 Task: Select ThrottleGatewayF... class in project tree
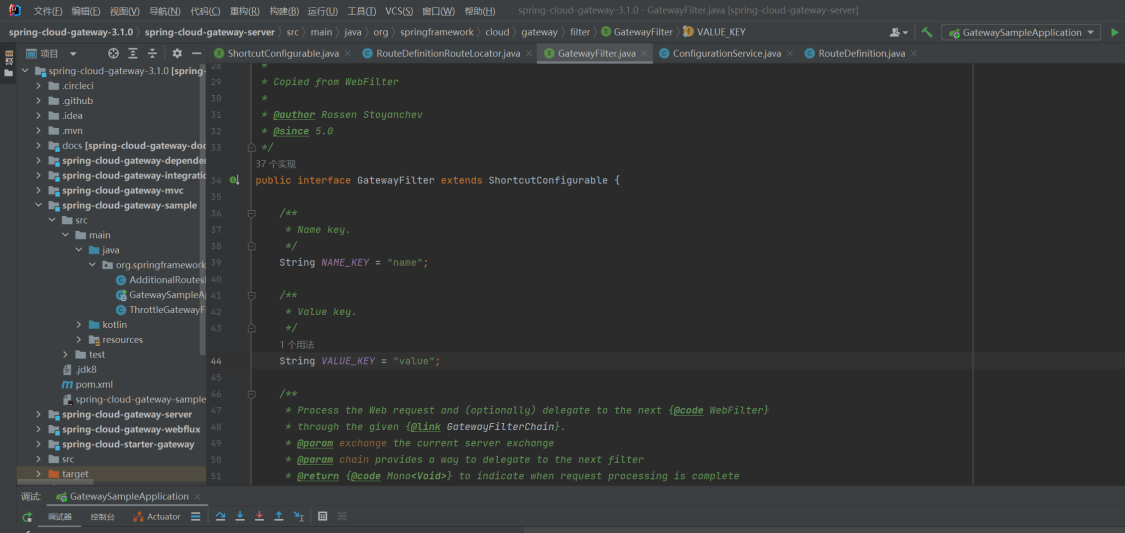(x=161, y=310)
